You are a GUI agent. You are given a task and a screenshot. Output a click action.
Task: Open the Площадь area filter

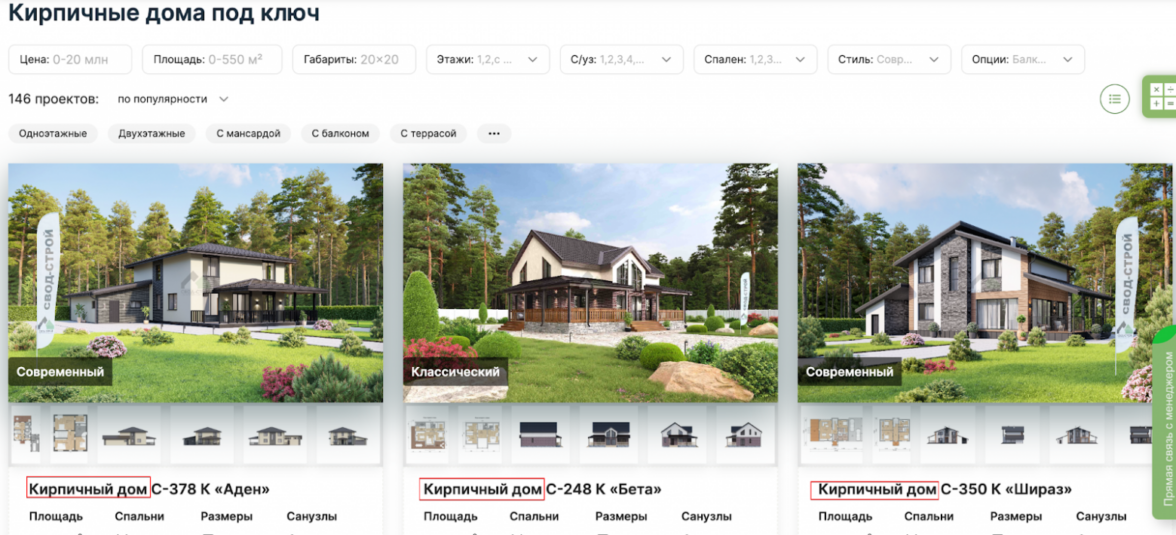[212, 59]
